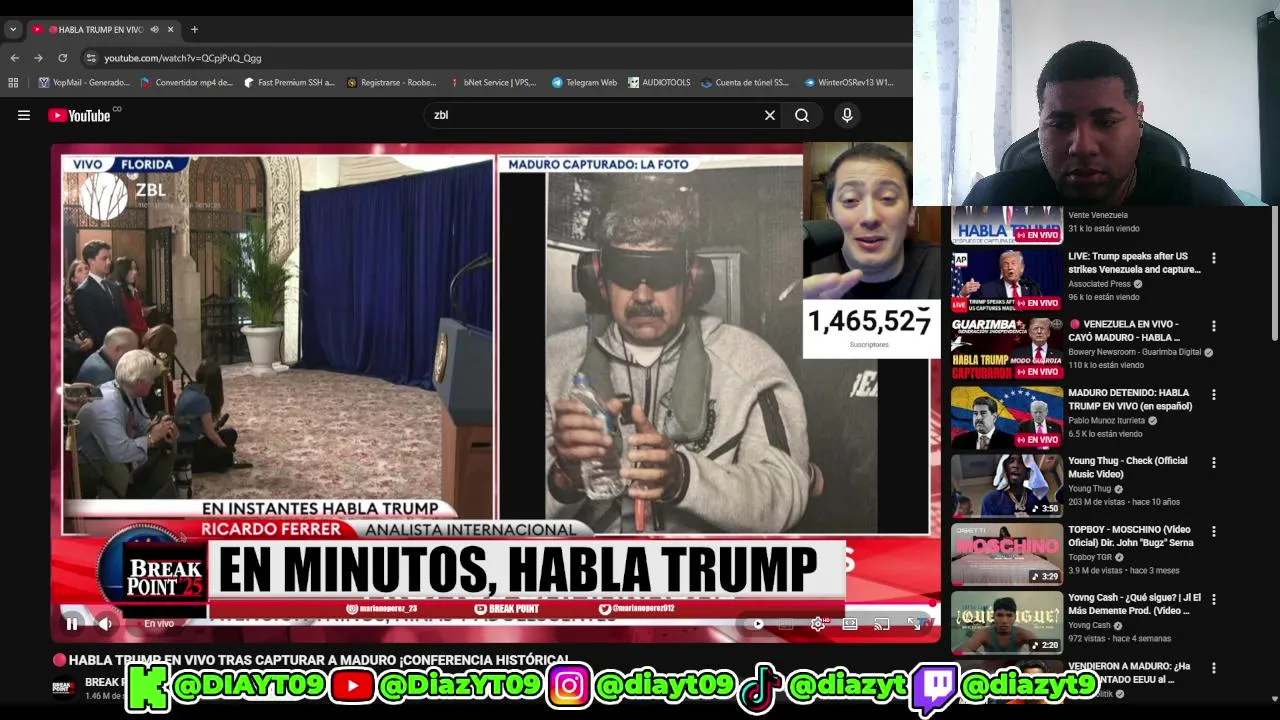Open options for Yovng Cash video
Screen dimensions: 1280x720
1214,600
